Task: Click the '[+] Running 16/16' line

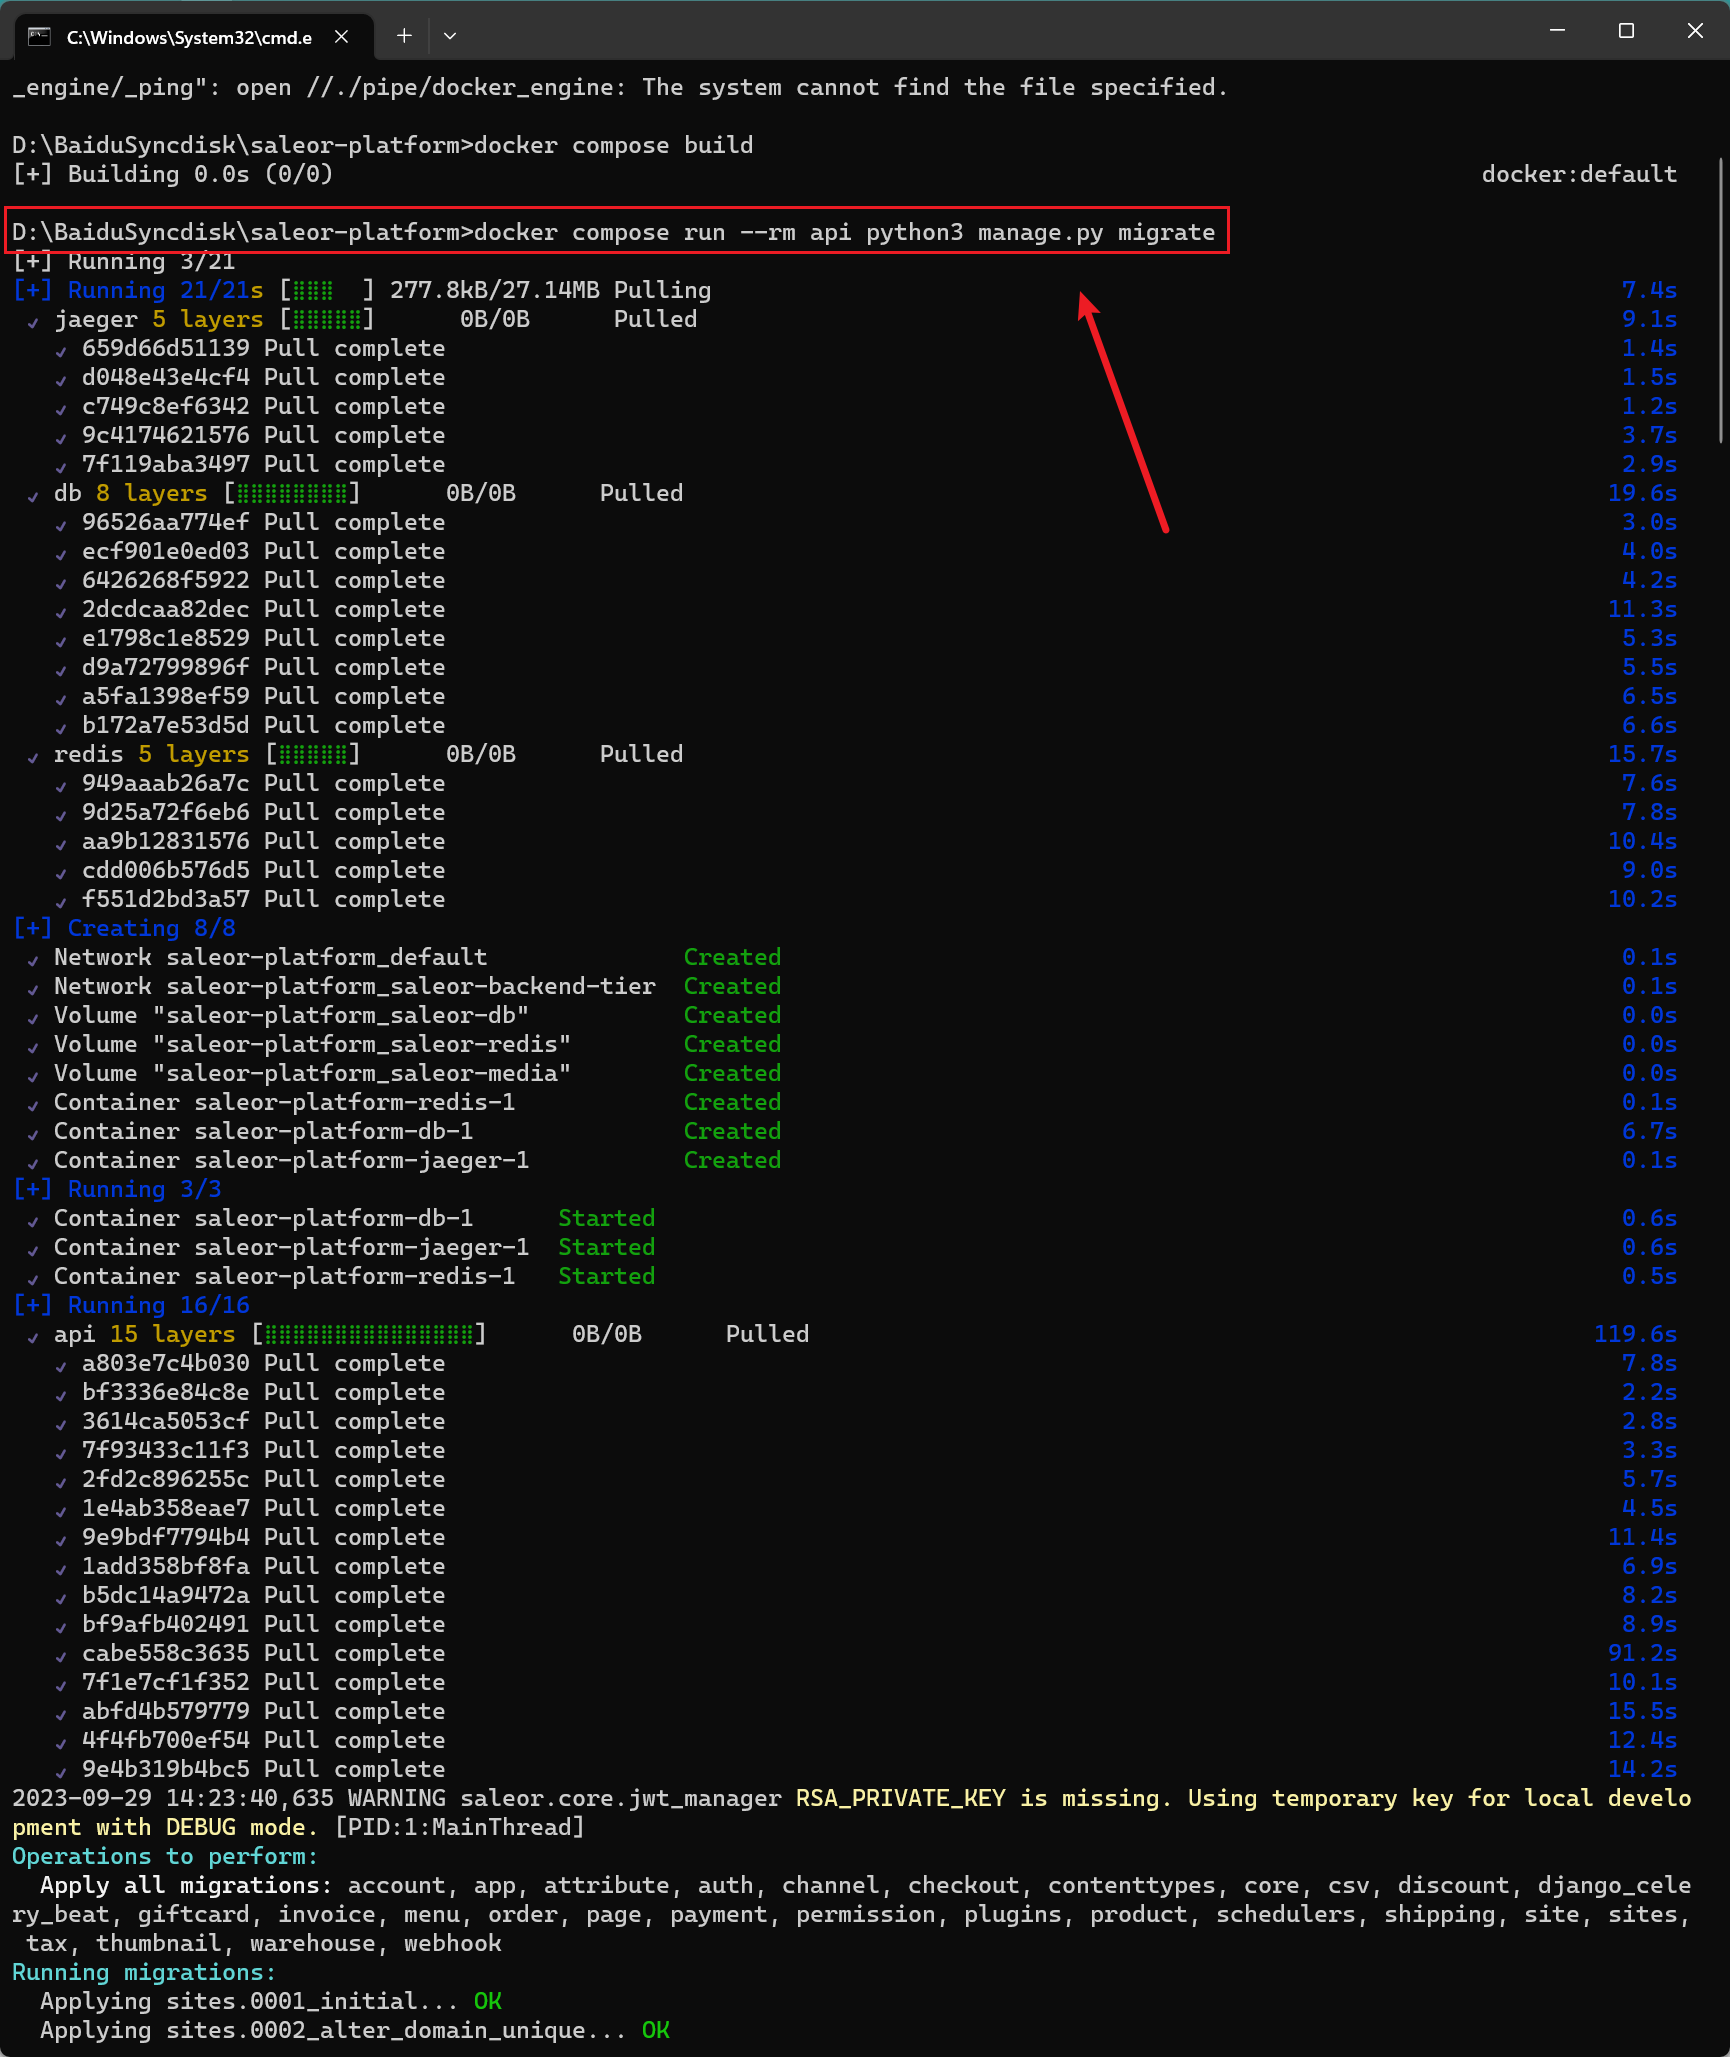Action: (x=131, y=1305)
